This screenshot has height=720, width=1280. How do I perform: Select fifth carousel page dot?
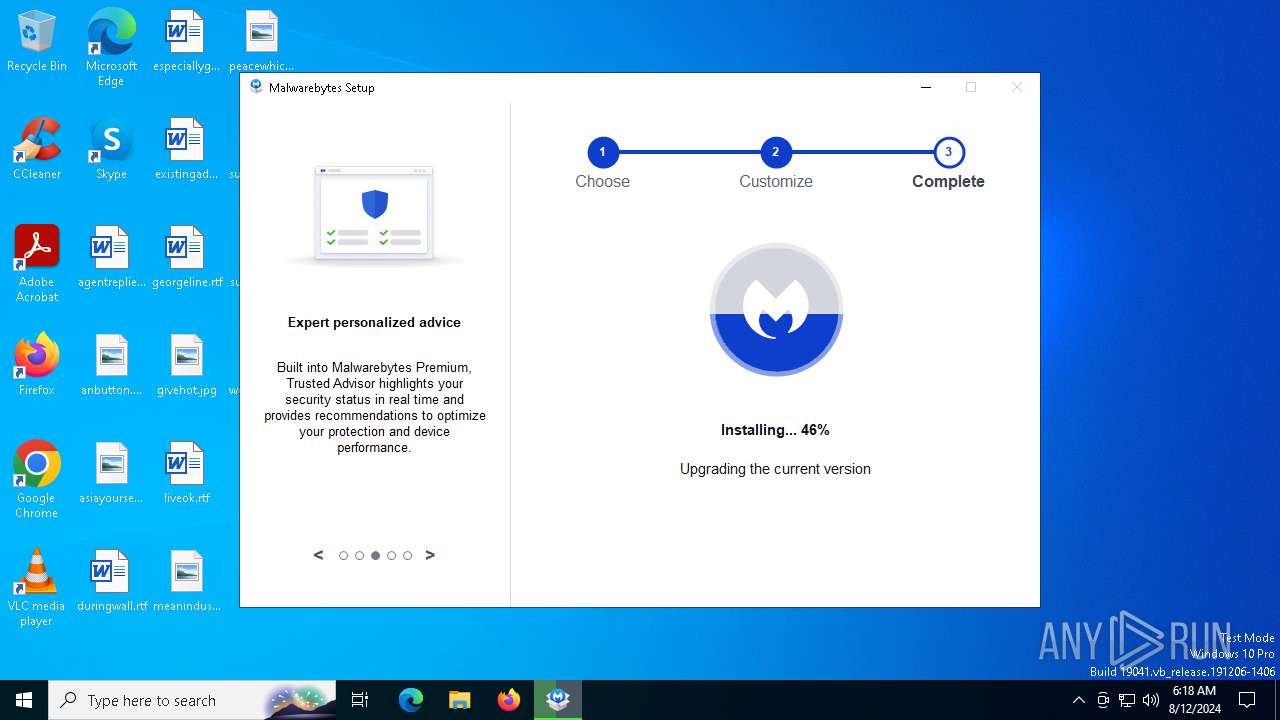[407, 556]
